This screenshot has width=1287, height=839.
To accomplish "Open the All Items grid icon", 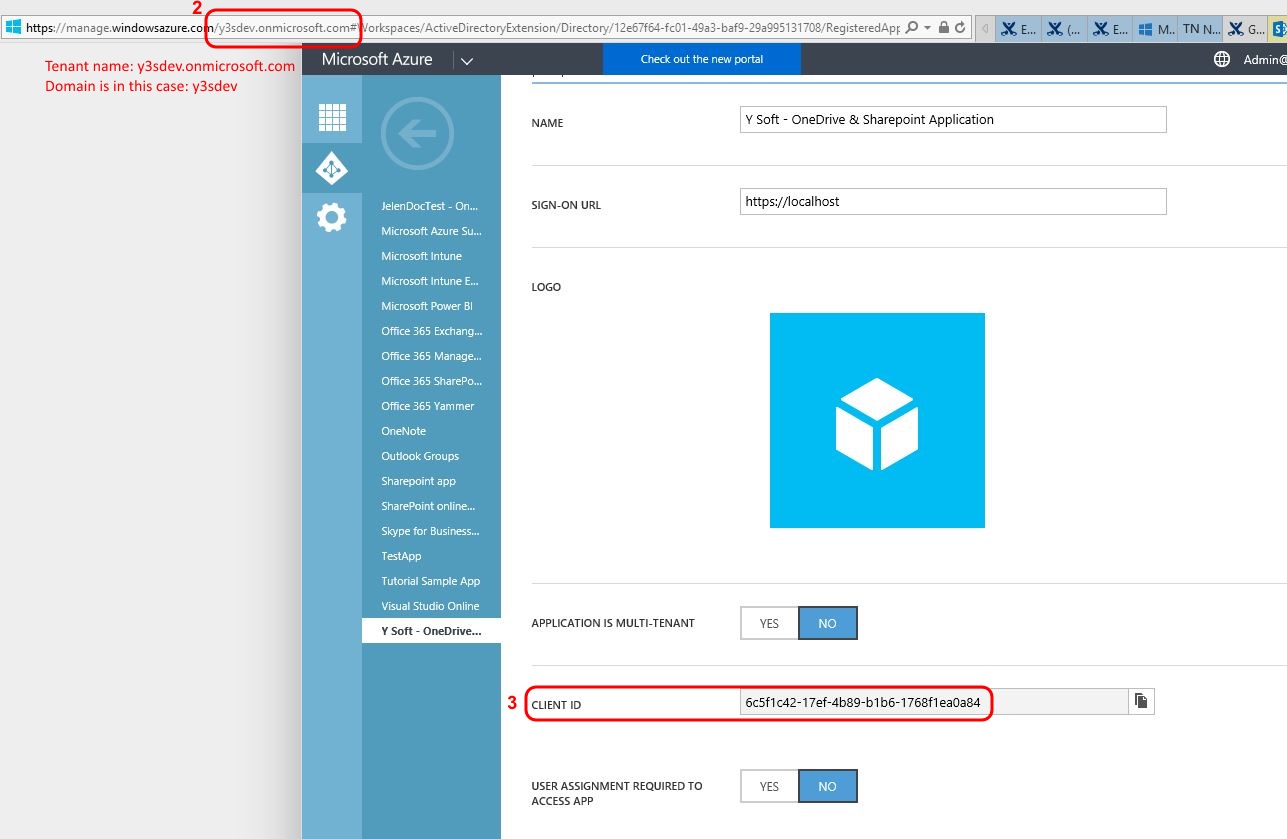I will pos(332,117).
